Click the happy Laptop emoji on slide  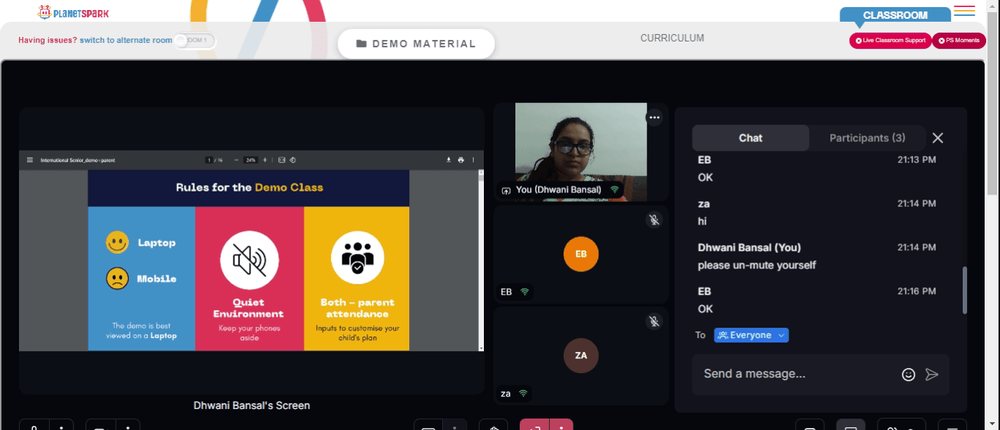point(117,242)
